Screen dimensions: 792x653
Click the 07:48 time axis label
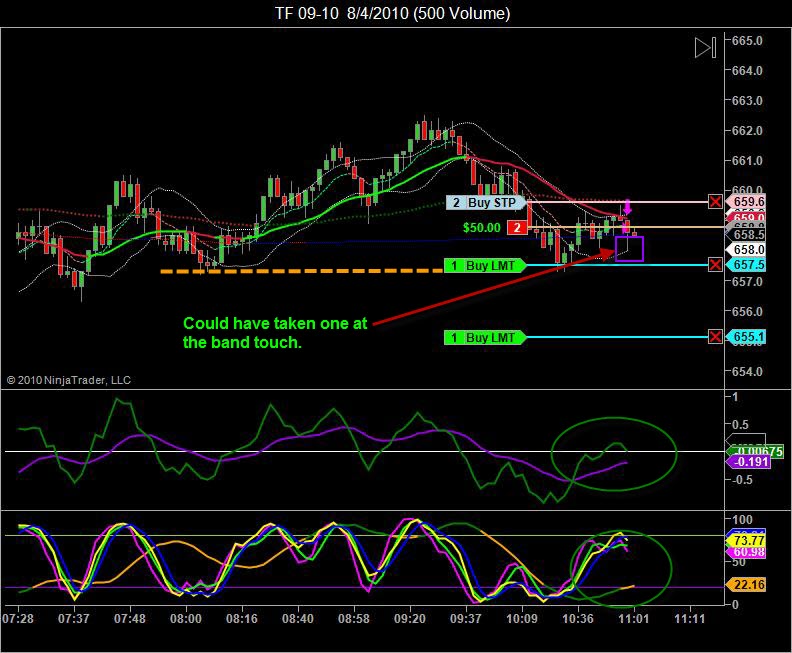[x=130, y=619]
